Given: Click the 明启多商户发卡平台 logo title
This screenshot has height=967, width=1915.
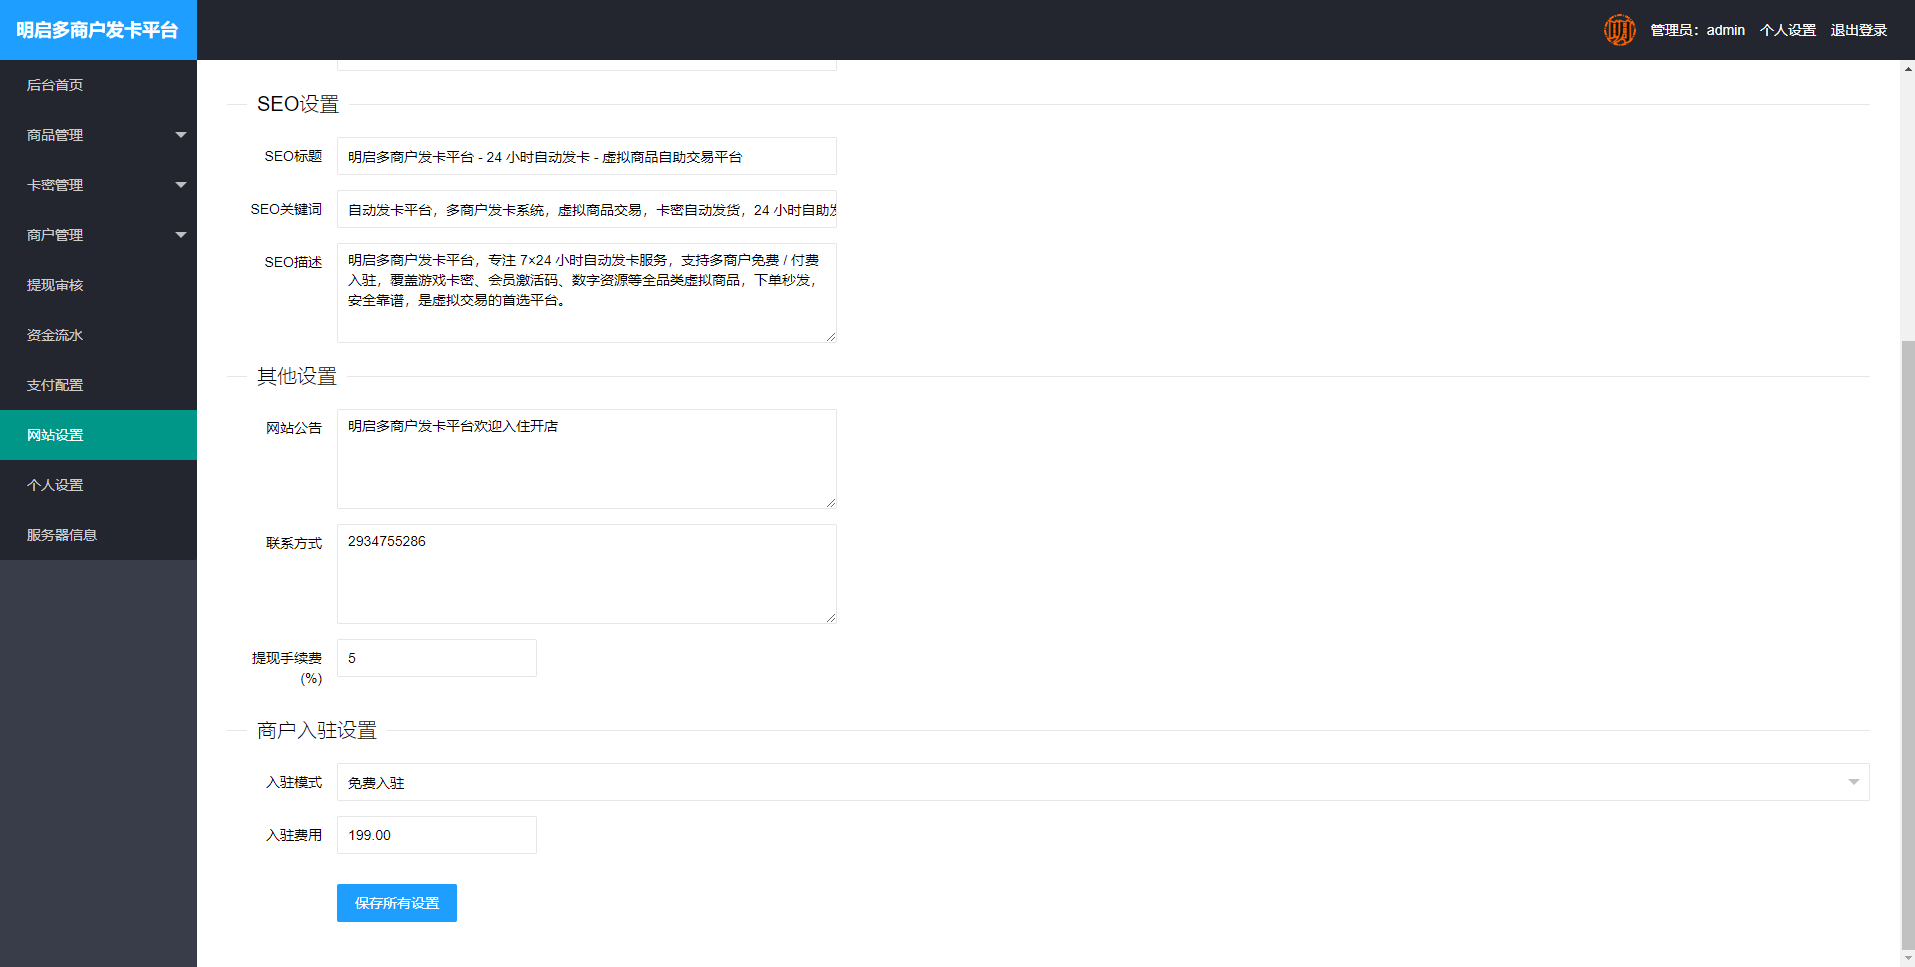Looking at the screenshot, I should [98, 30].
